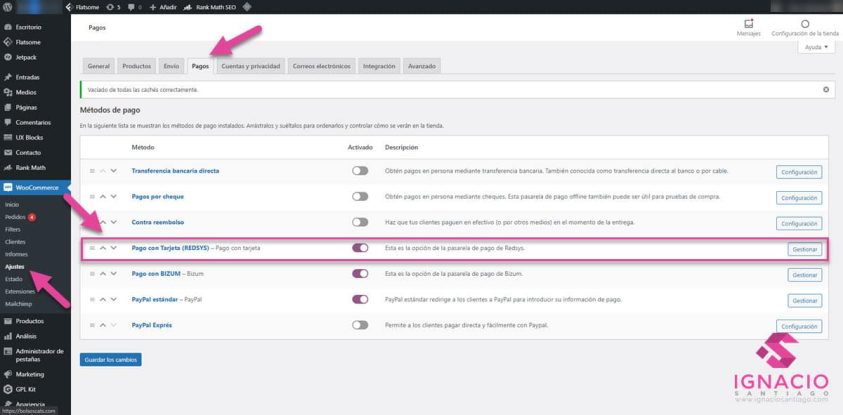Open the Avanzado tab
Image resolution: width=843 pixels, height=415 pixels.
click(422, 66)
